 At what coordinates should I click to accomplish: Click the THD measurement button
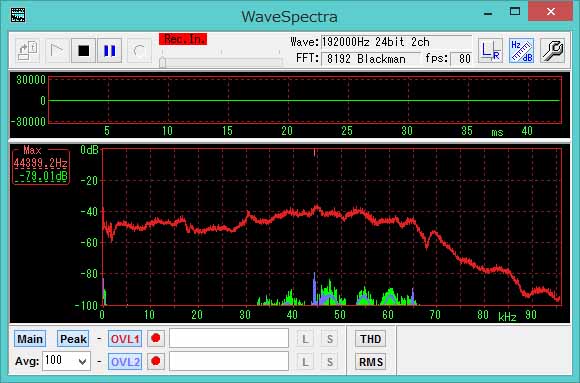(x=370, y=339)
